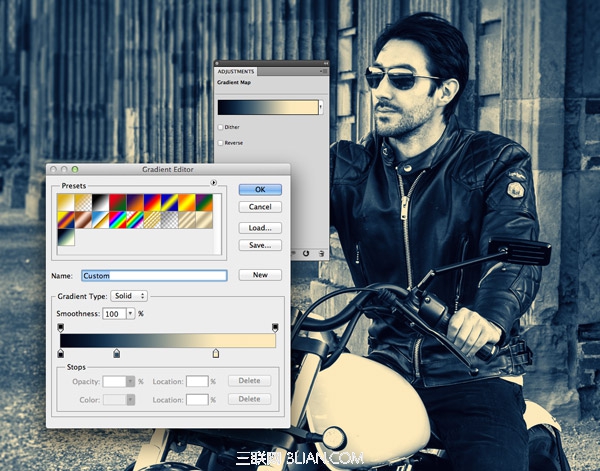
Task: Click reset adjustment icon in Adjustments panel
Action: pyautogui.click(x=306, y=253)
